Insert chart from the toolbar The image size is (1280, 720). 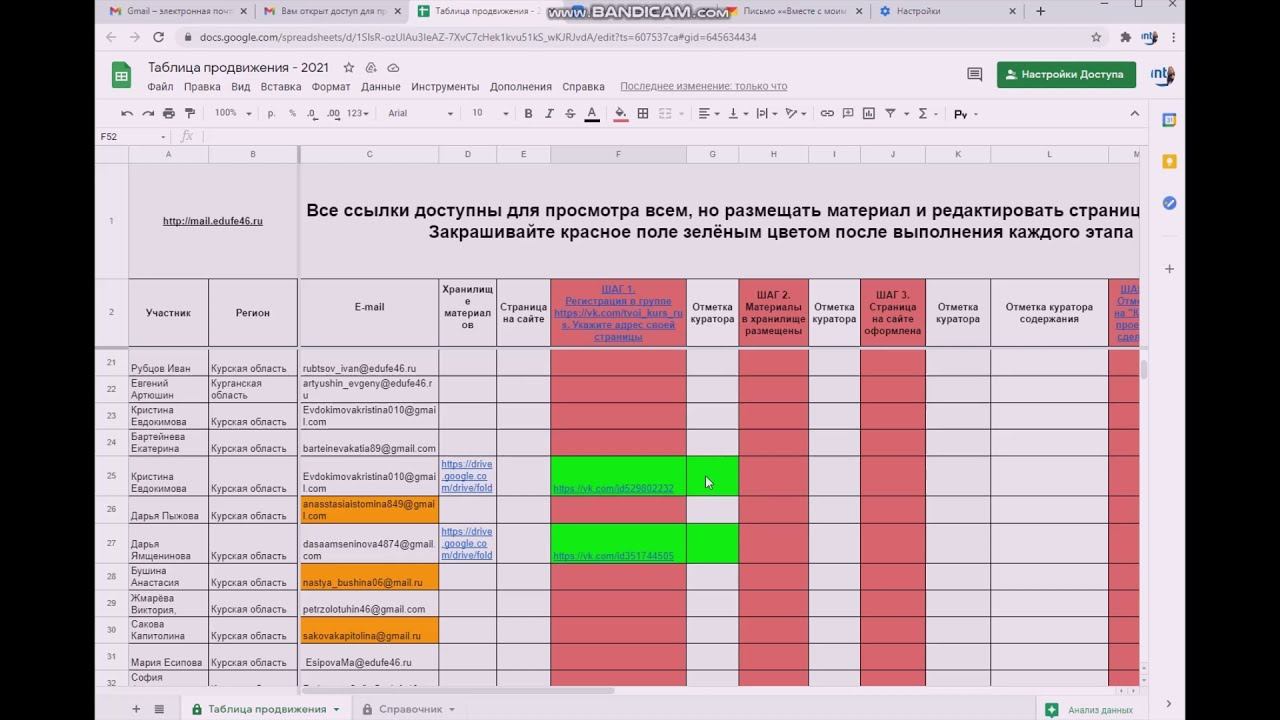click(x=868, y=114)
